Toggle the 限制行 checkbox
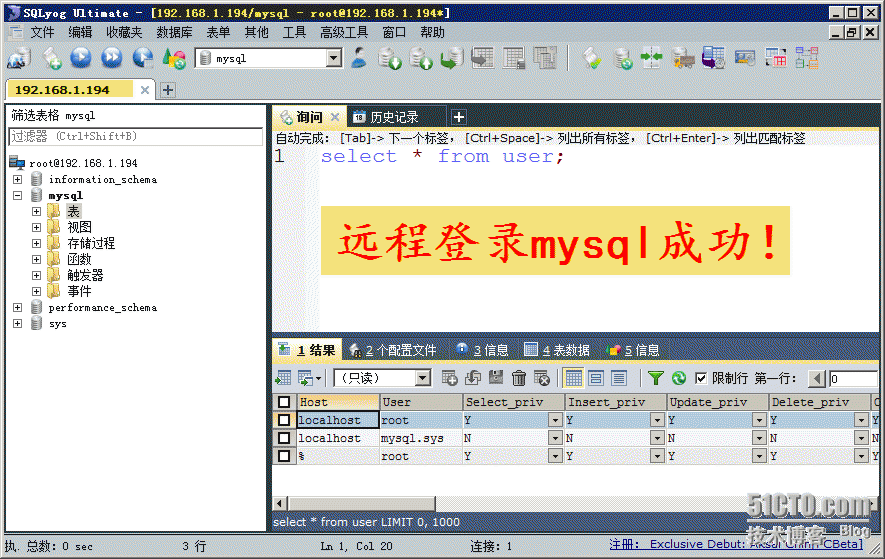 click(x=700, y=378)
